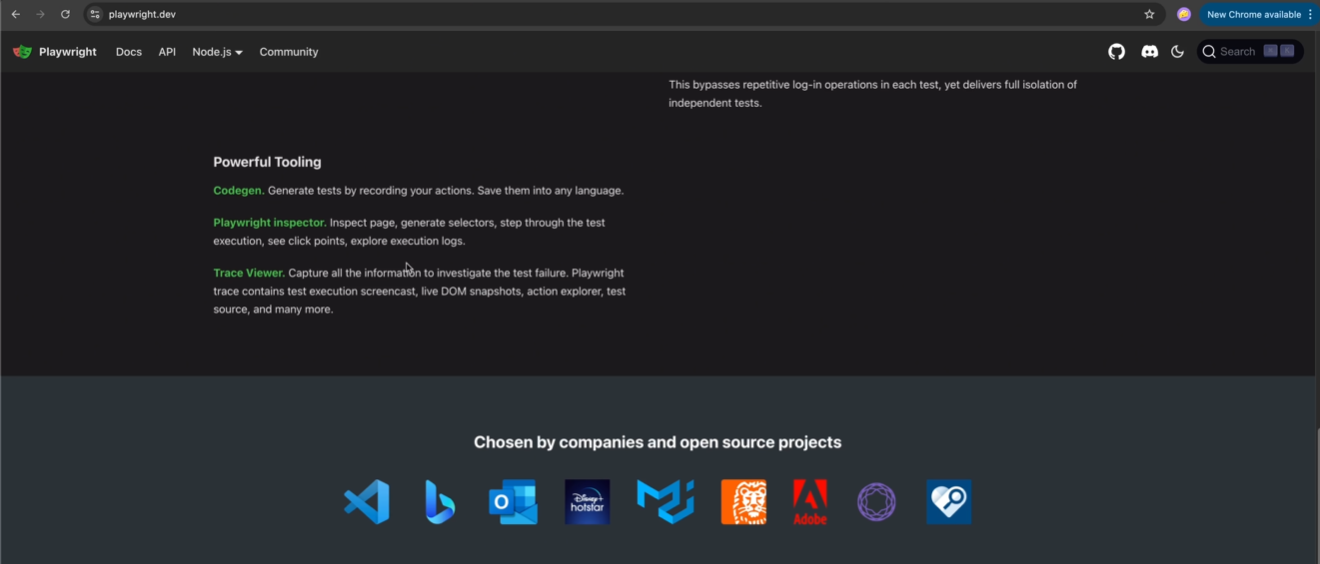Click the Material UI logo
This screenshot has width=1320, height=564.
coord(665,502)
